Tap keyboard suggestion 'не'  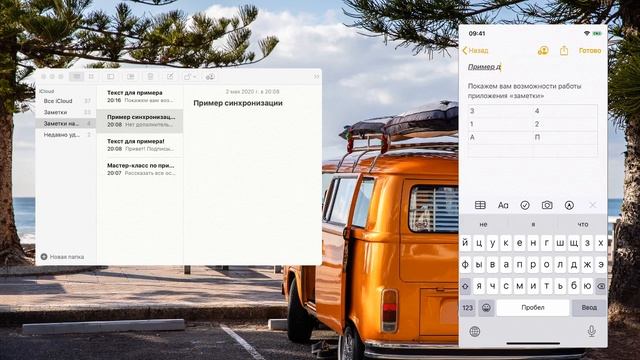484,224
